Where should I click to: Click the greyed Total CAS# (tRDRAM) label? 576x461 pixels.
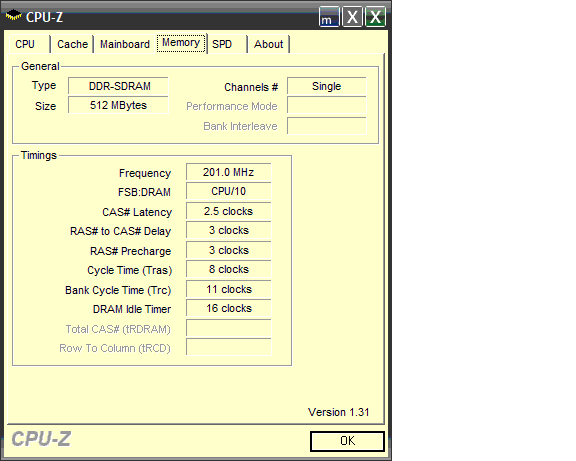click(118, 329)
